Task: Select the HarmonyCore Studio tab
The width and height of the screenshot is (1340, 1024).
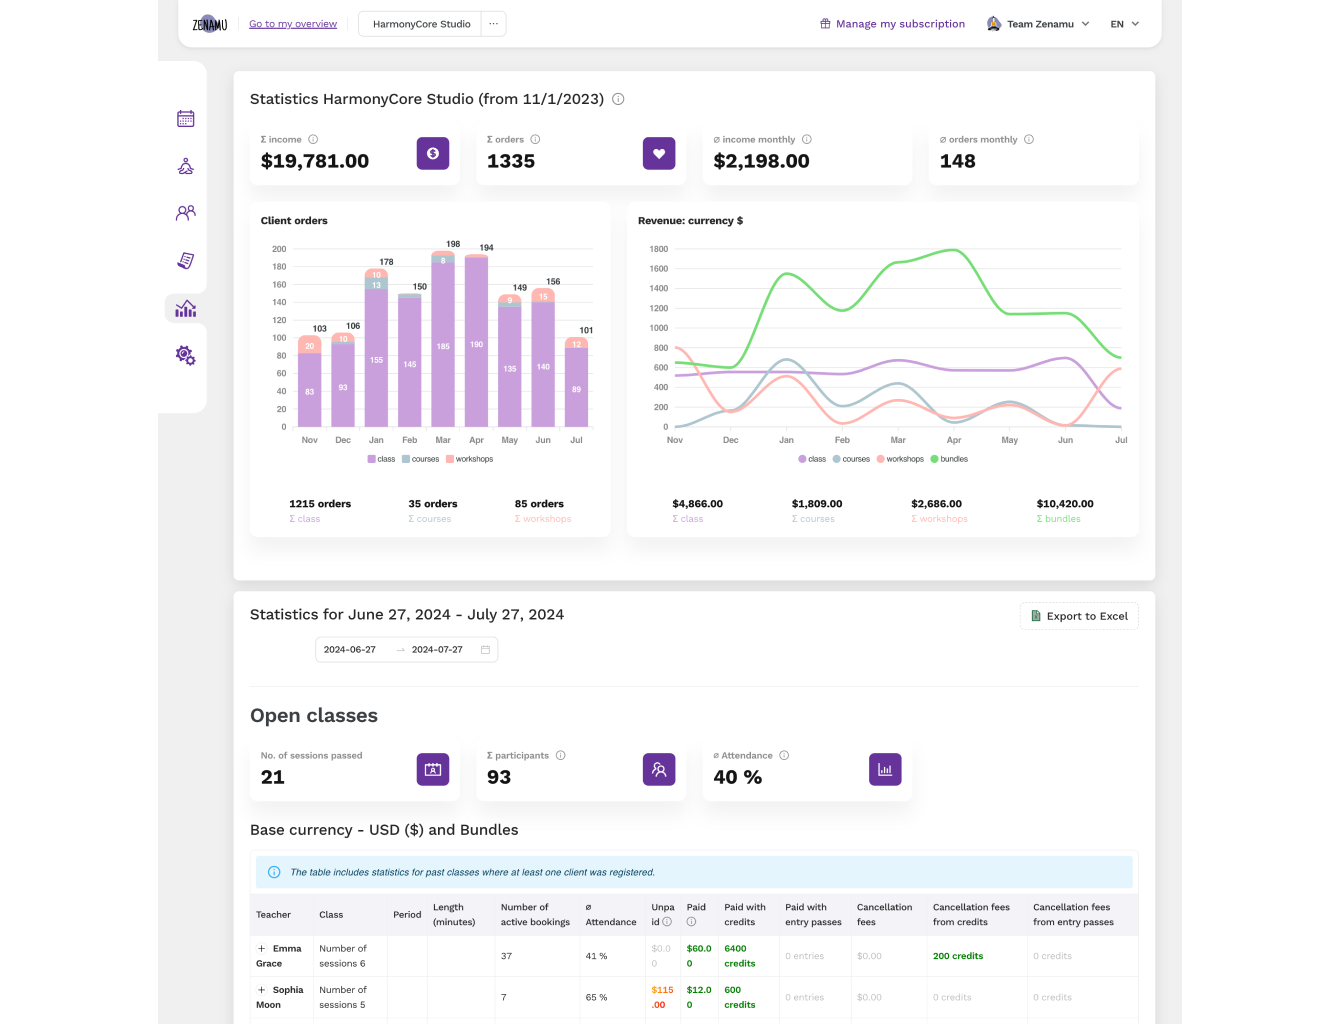Action: coord(421,24)
